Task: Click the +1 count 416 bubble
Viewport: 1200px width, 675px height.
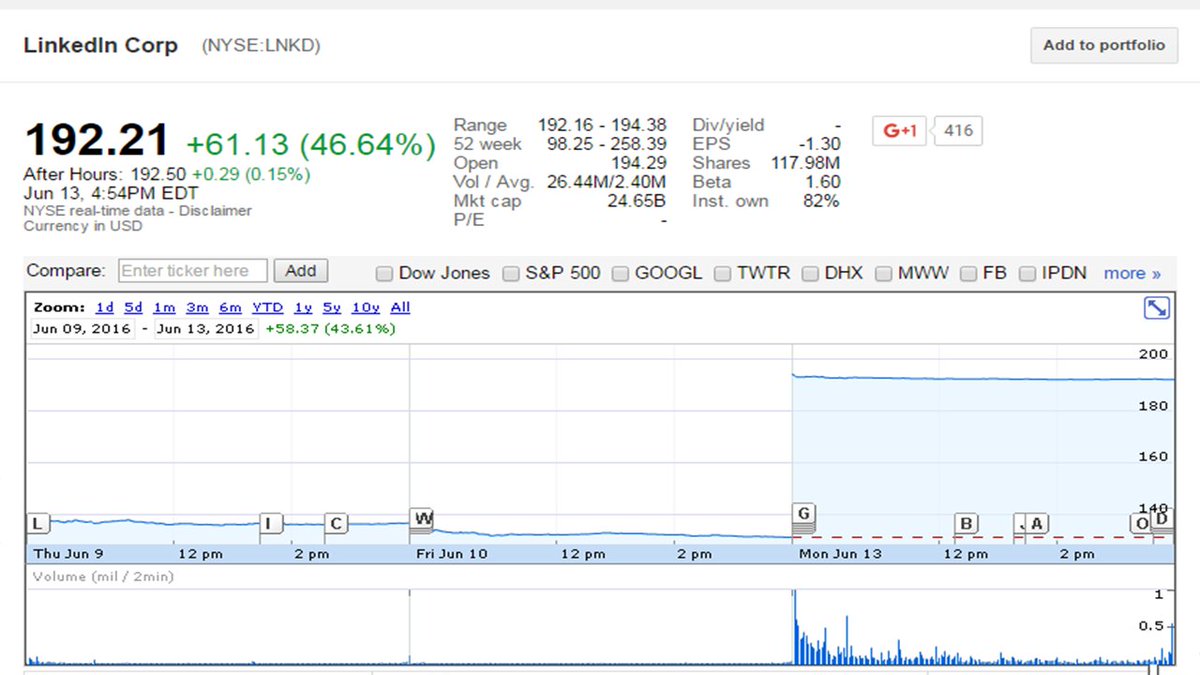Action: [958, 130]
